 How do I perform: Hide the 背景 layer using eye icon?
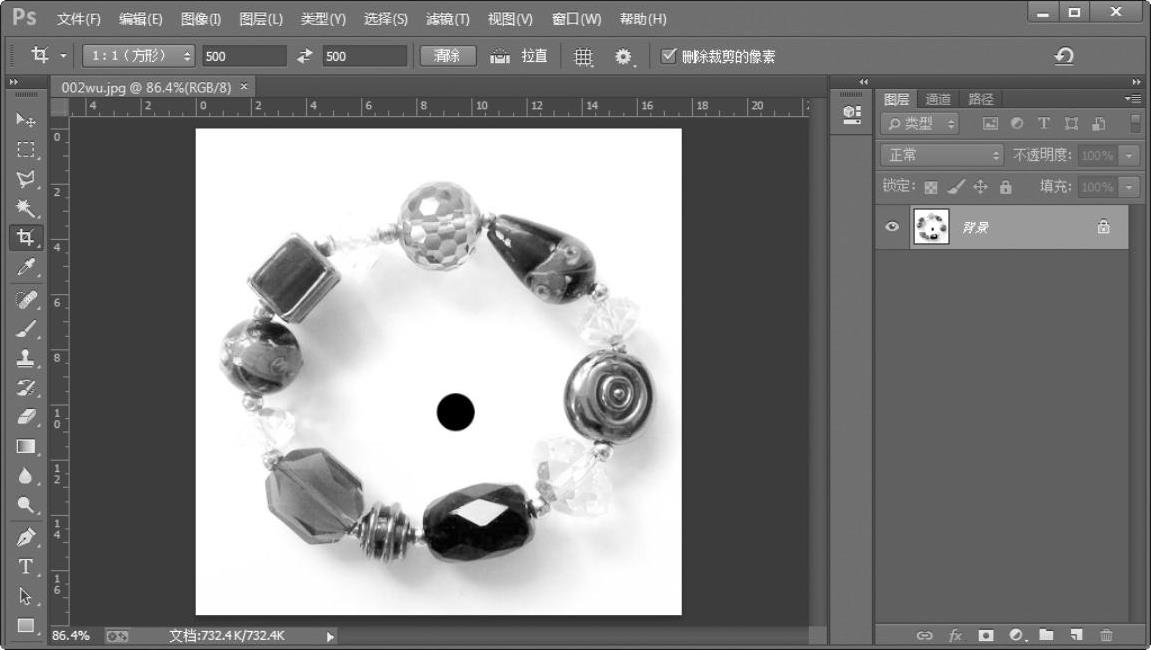click(892, 227)
